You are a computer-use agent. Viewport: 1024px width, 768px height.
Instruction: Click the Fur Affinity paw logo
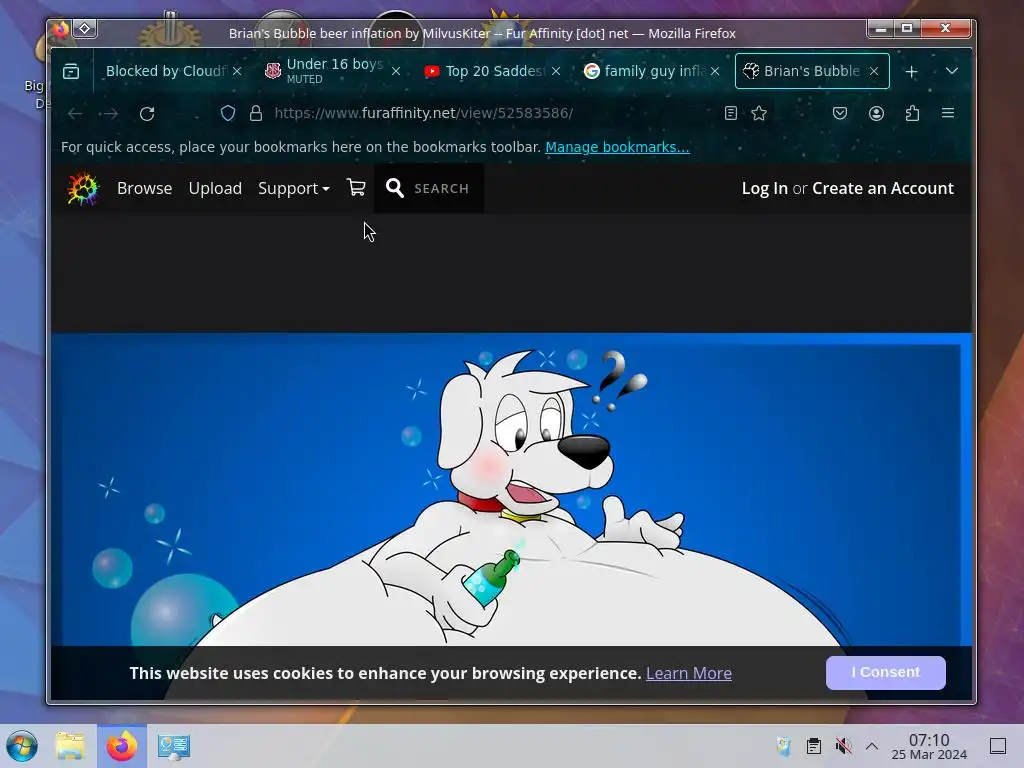click(x=83, y=189)
